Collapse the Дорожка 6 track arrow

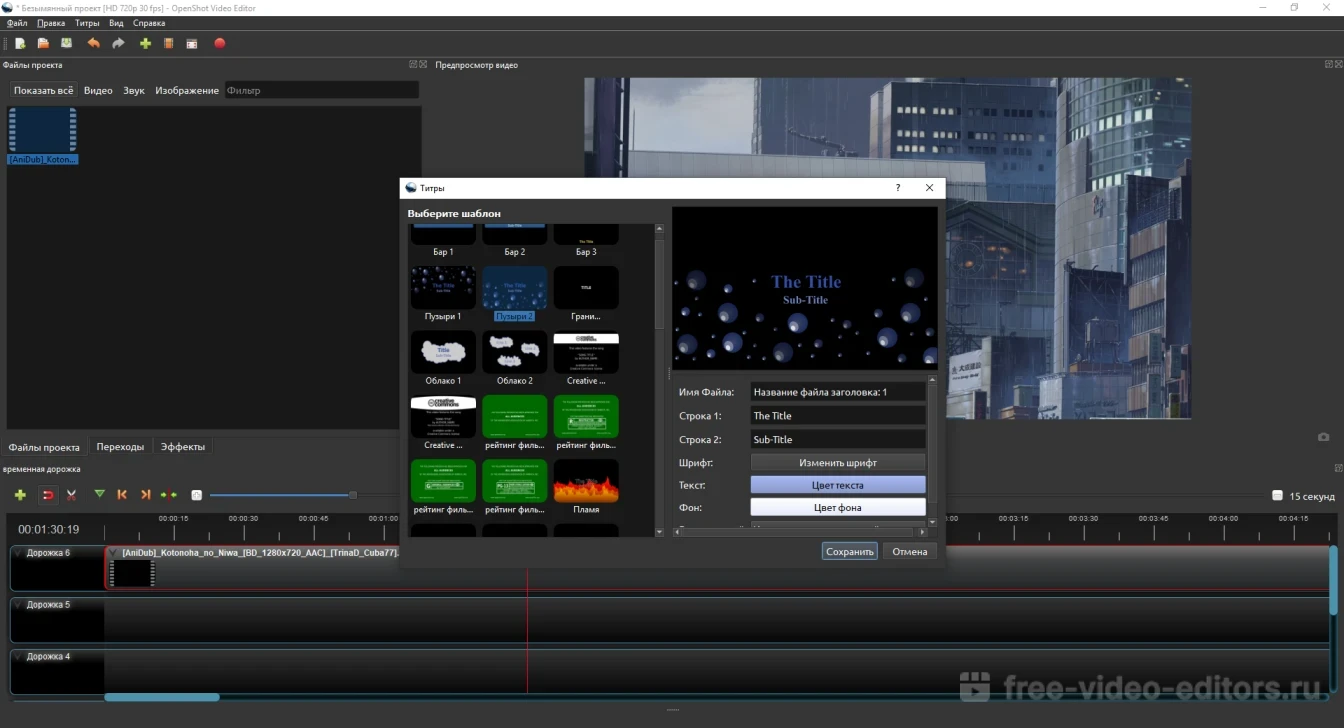tap(19, 553)
